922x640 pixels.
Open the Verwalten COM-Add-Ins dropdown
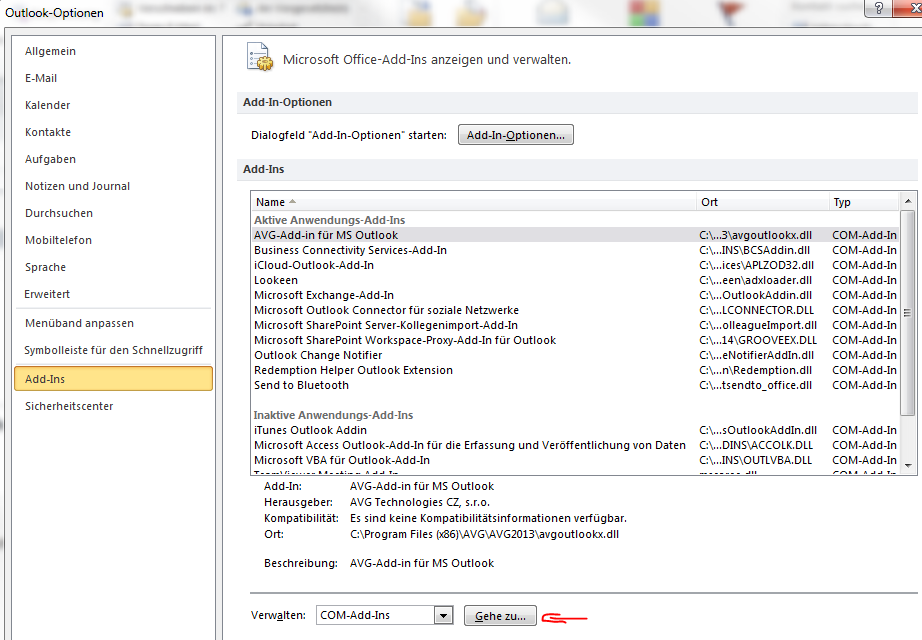click(x=443, y=615)
